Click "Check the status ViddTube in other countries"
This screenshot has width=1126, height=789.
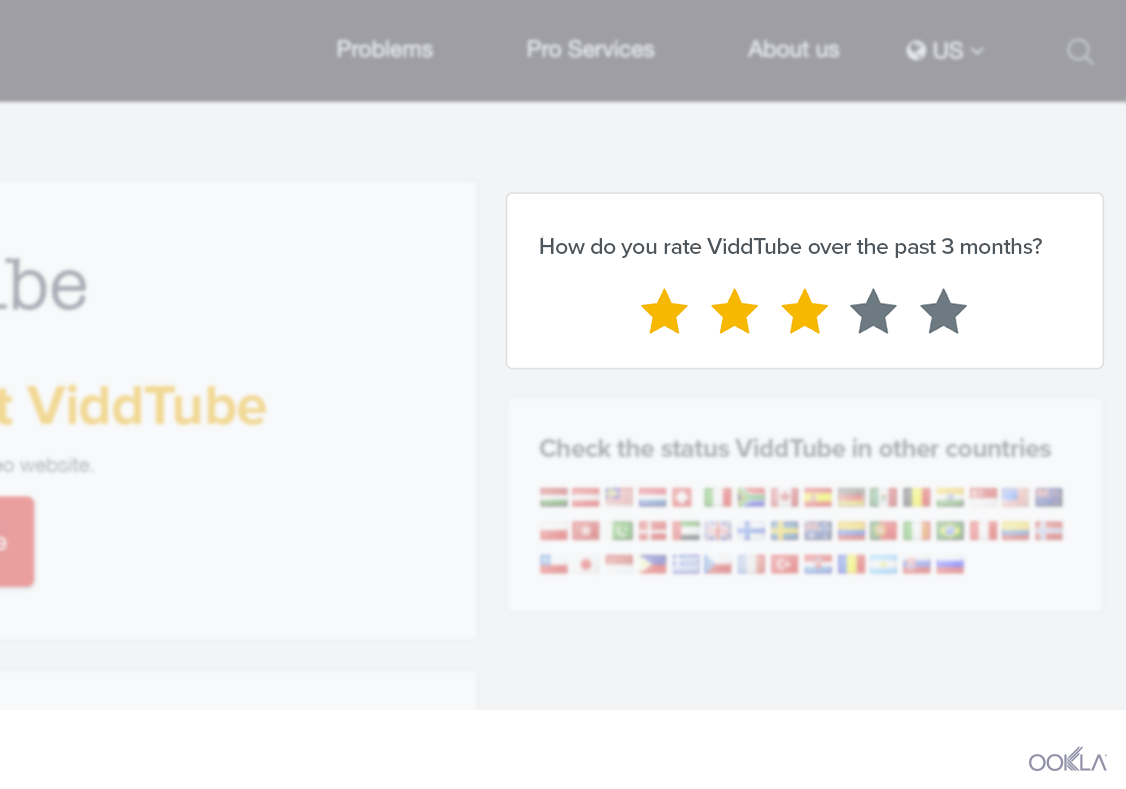coord(795,449)
